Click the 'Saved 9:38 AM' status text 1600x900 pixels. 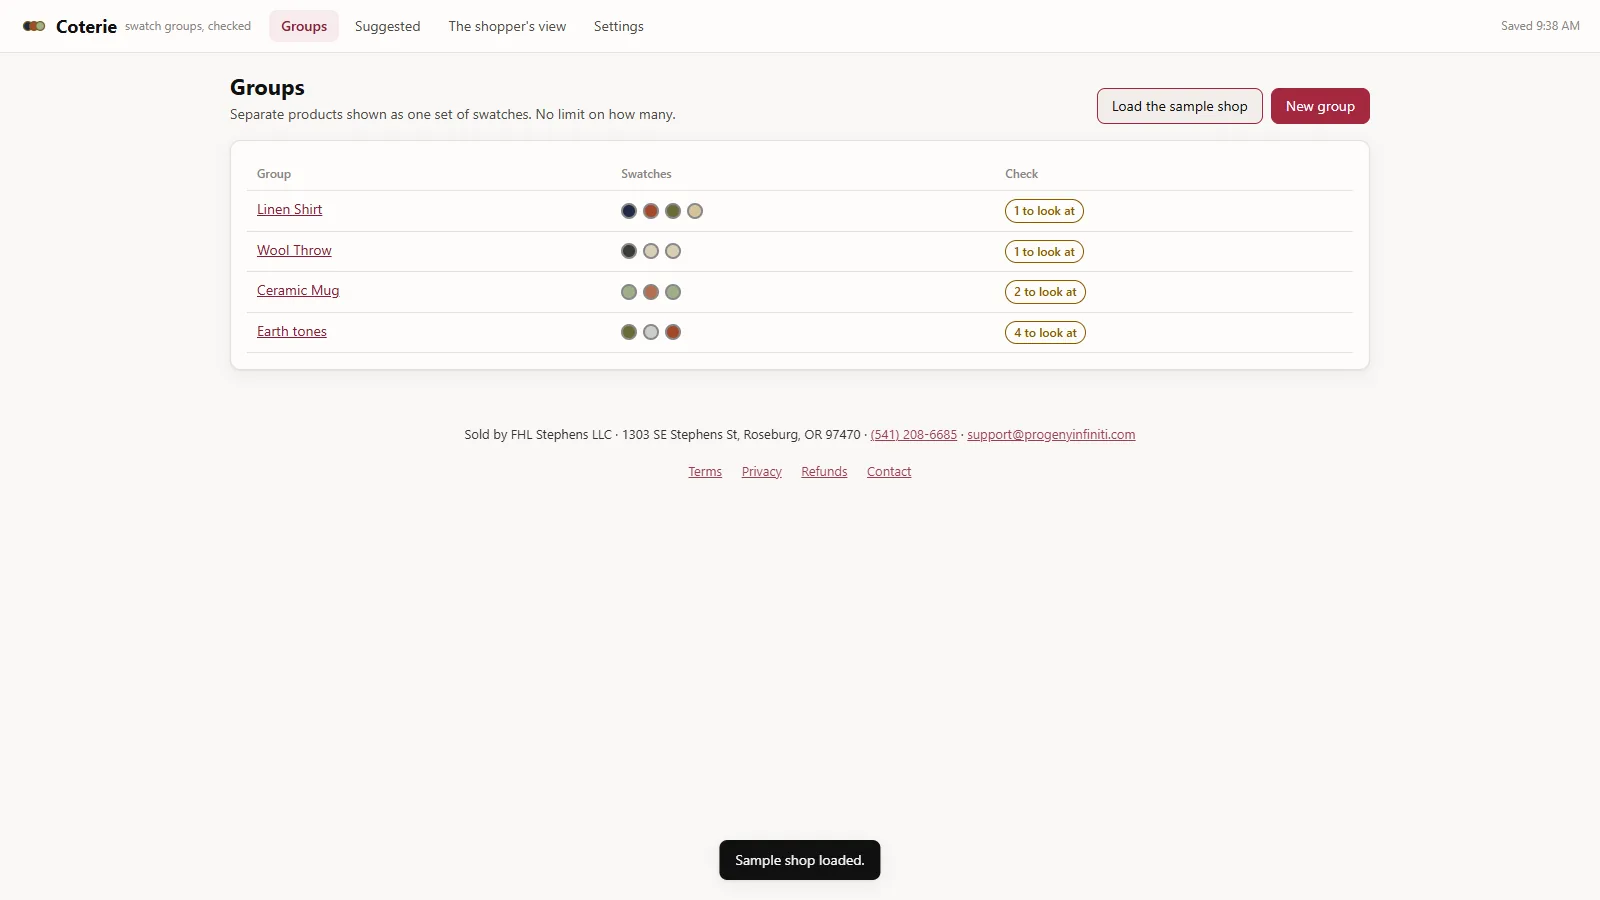click(1540, 26)
